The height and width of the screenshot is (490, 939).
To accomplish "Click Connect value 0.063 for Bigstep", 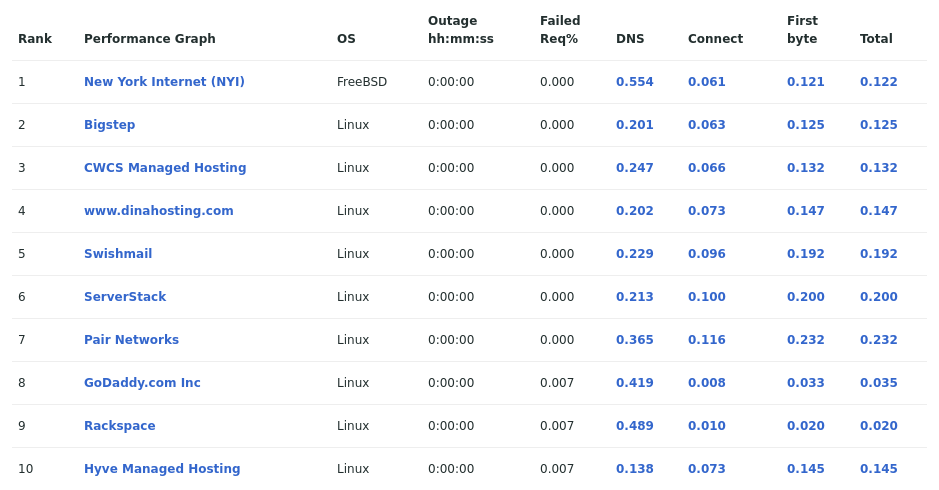I will (x=707, y=125).
